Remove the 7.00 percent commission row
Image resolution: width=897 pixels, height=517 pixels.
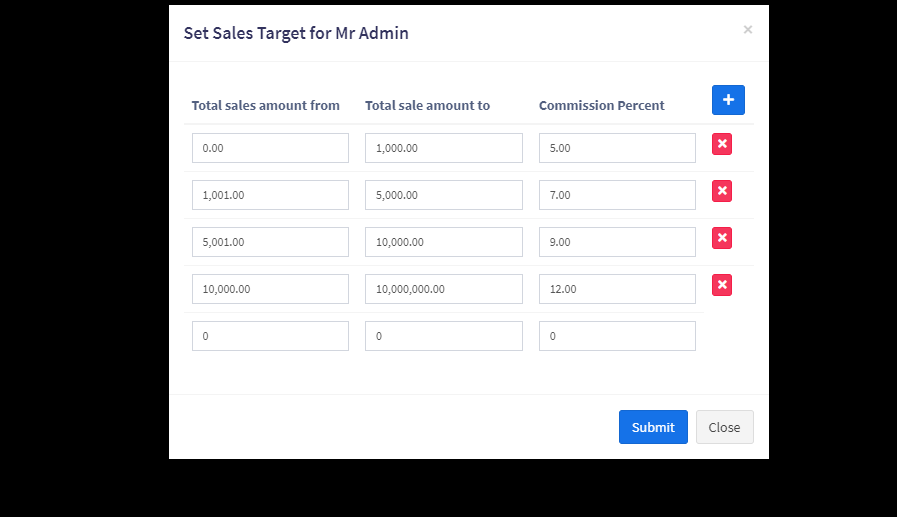coord(722,191)
